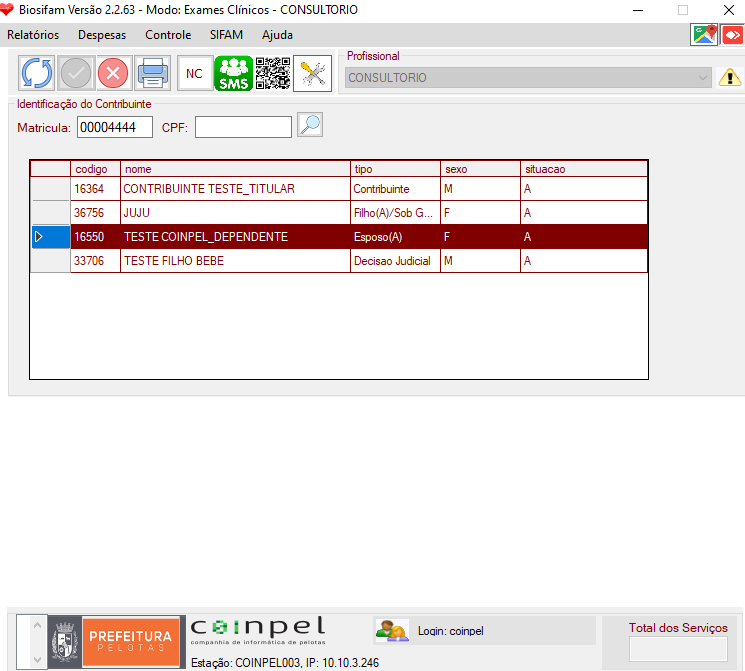Open the map icon at top right
This screenshot has height=671, width=745.
(704, 35)
